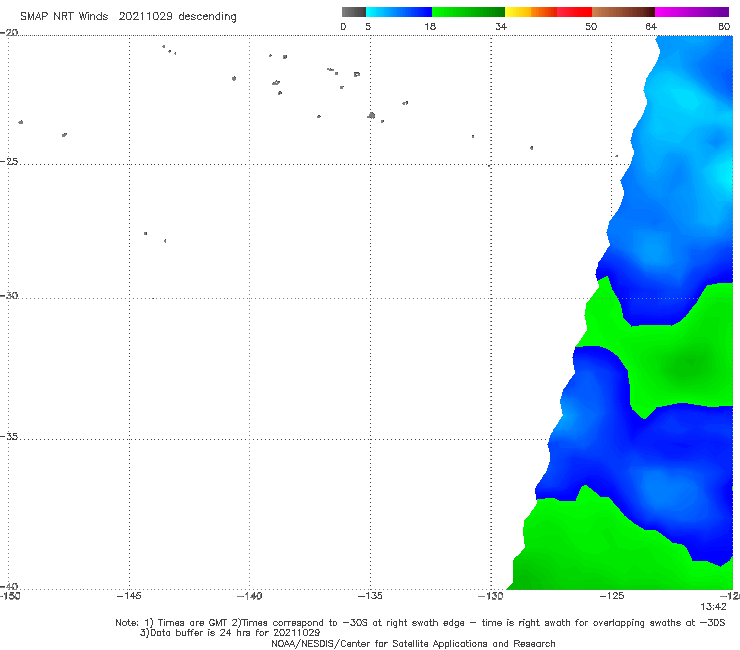Click the latitude label '-30'

point(9,295)
